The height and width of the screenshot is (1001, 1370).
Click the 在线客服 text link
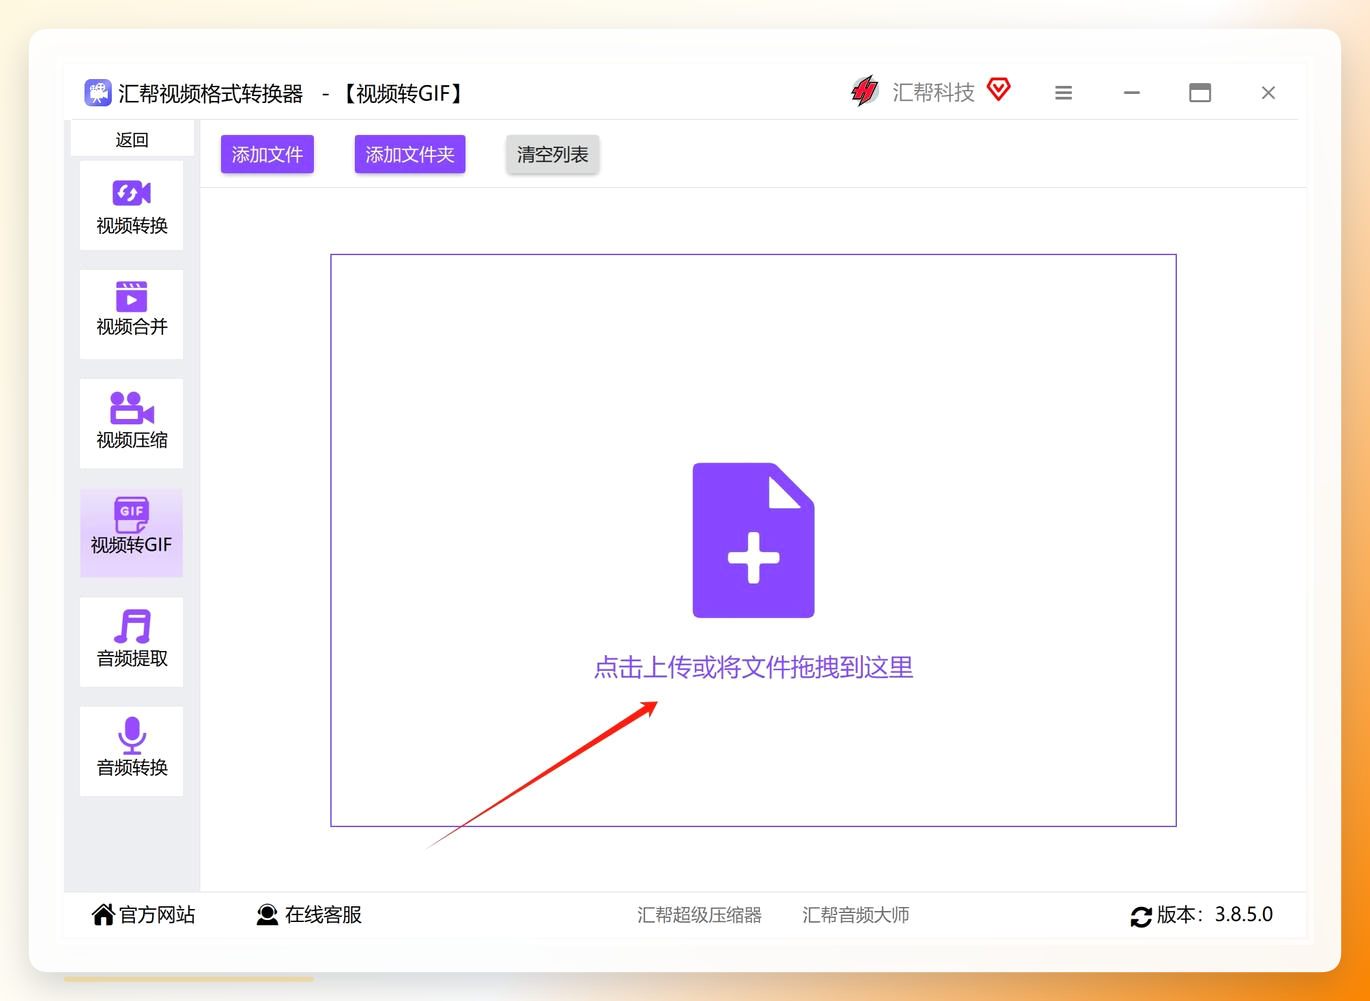click(323, 915)
